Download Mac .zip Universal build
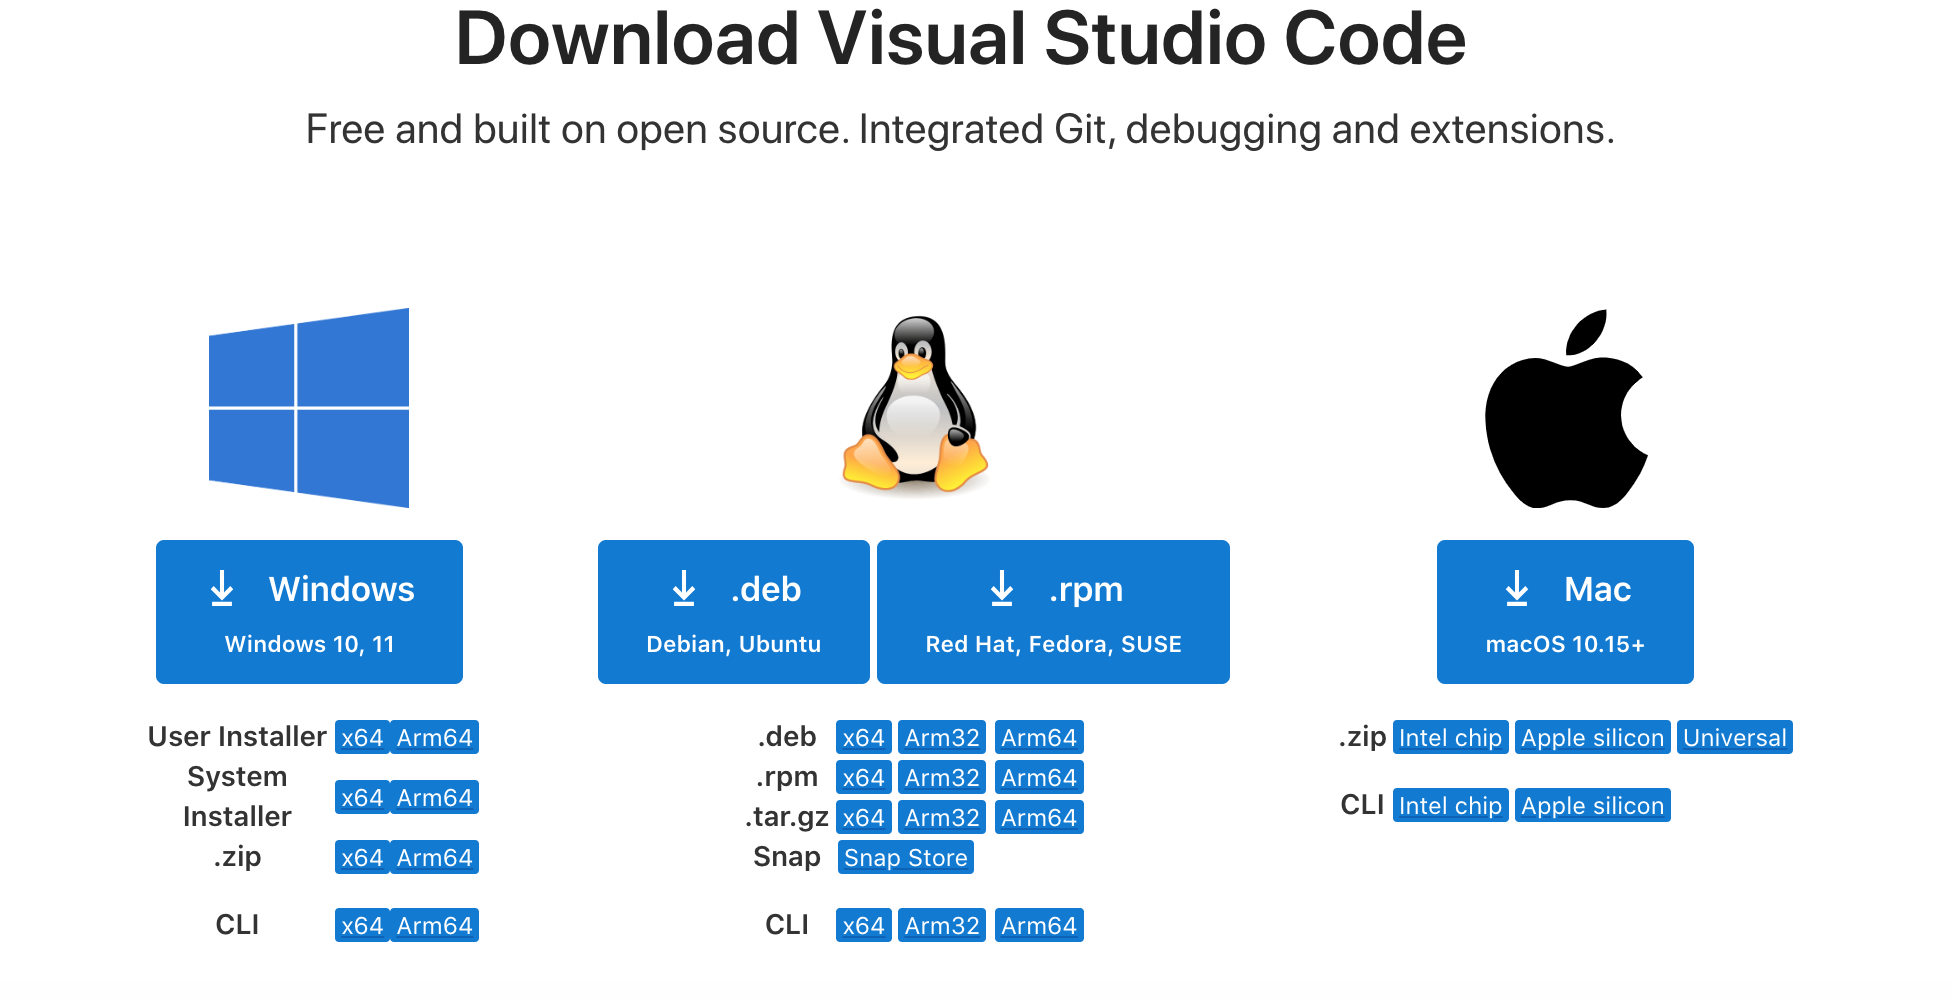The height and width of the screenshot is (1000, 1952). 1734,737
